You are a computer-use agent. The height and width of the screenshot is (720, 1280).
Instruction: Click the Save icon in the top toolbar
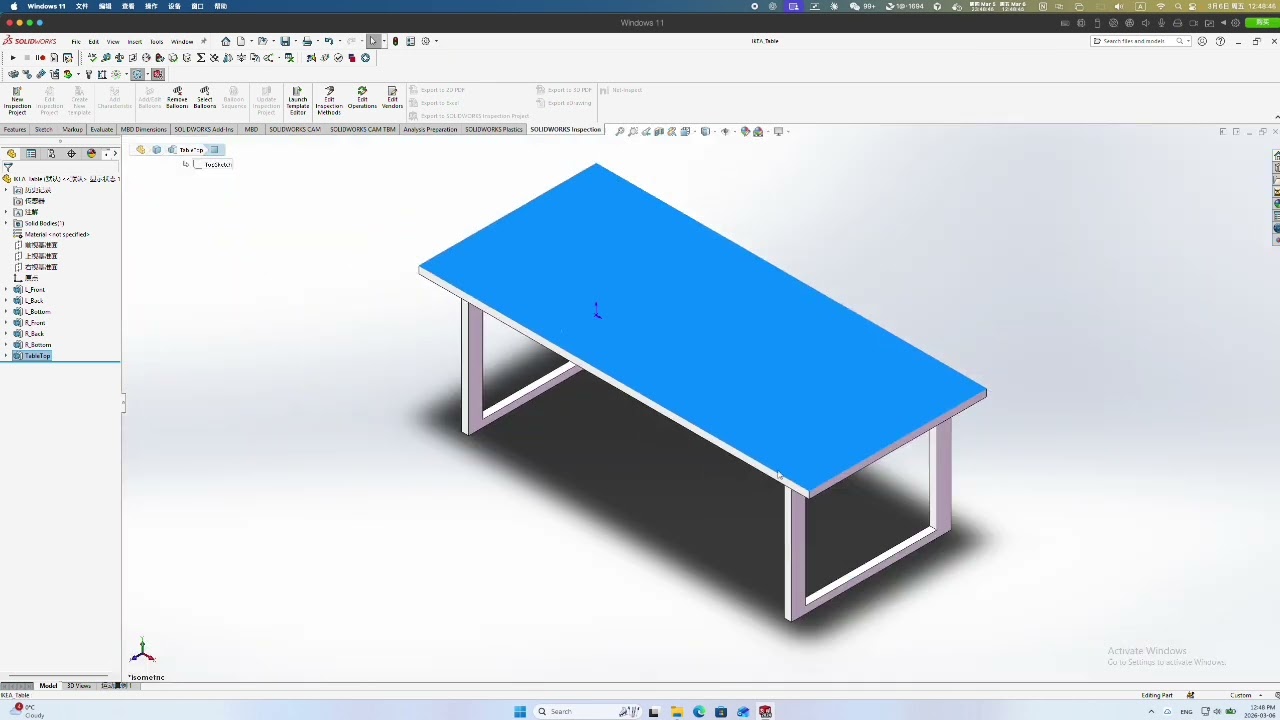pos(285,41)
